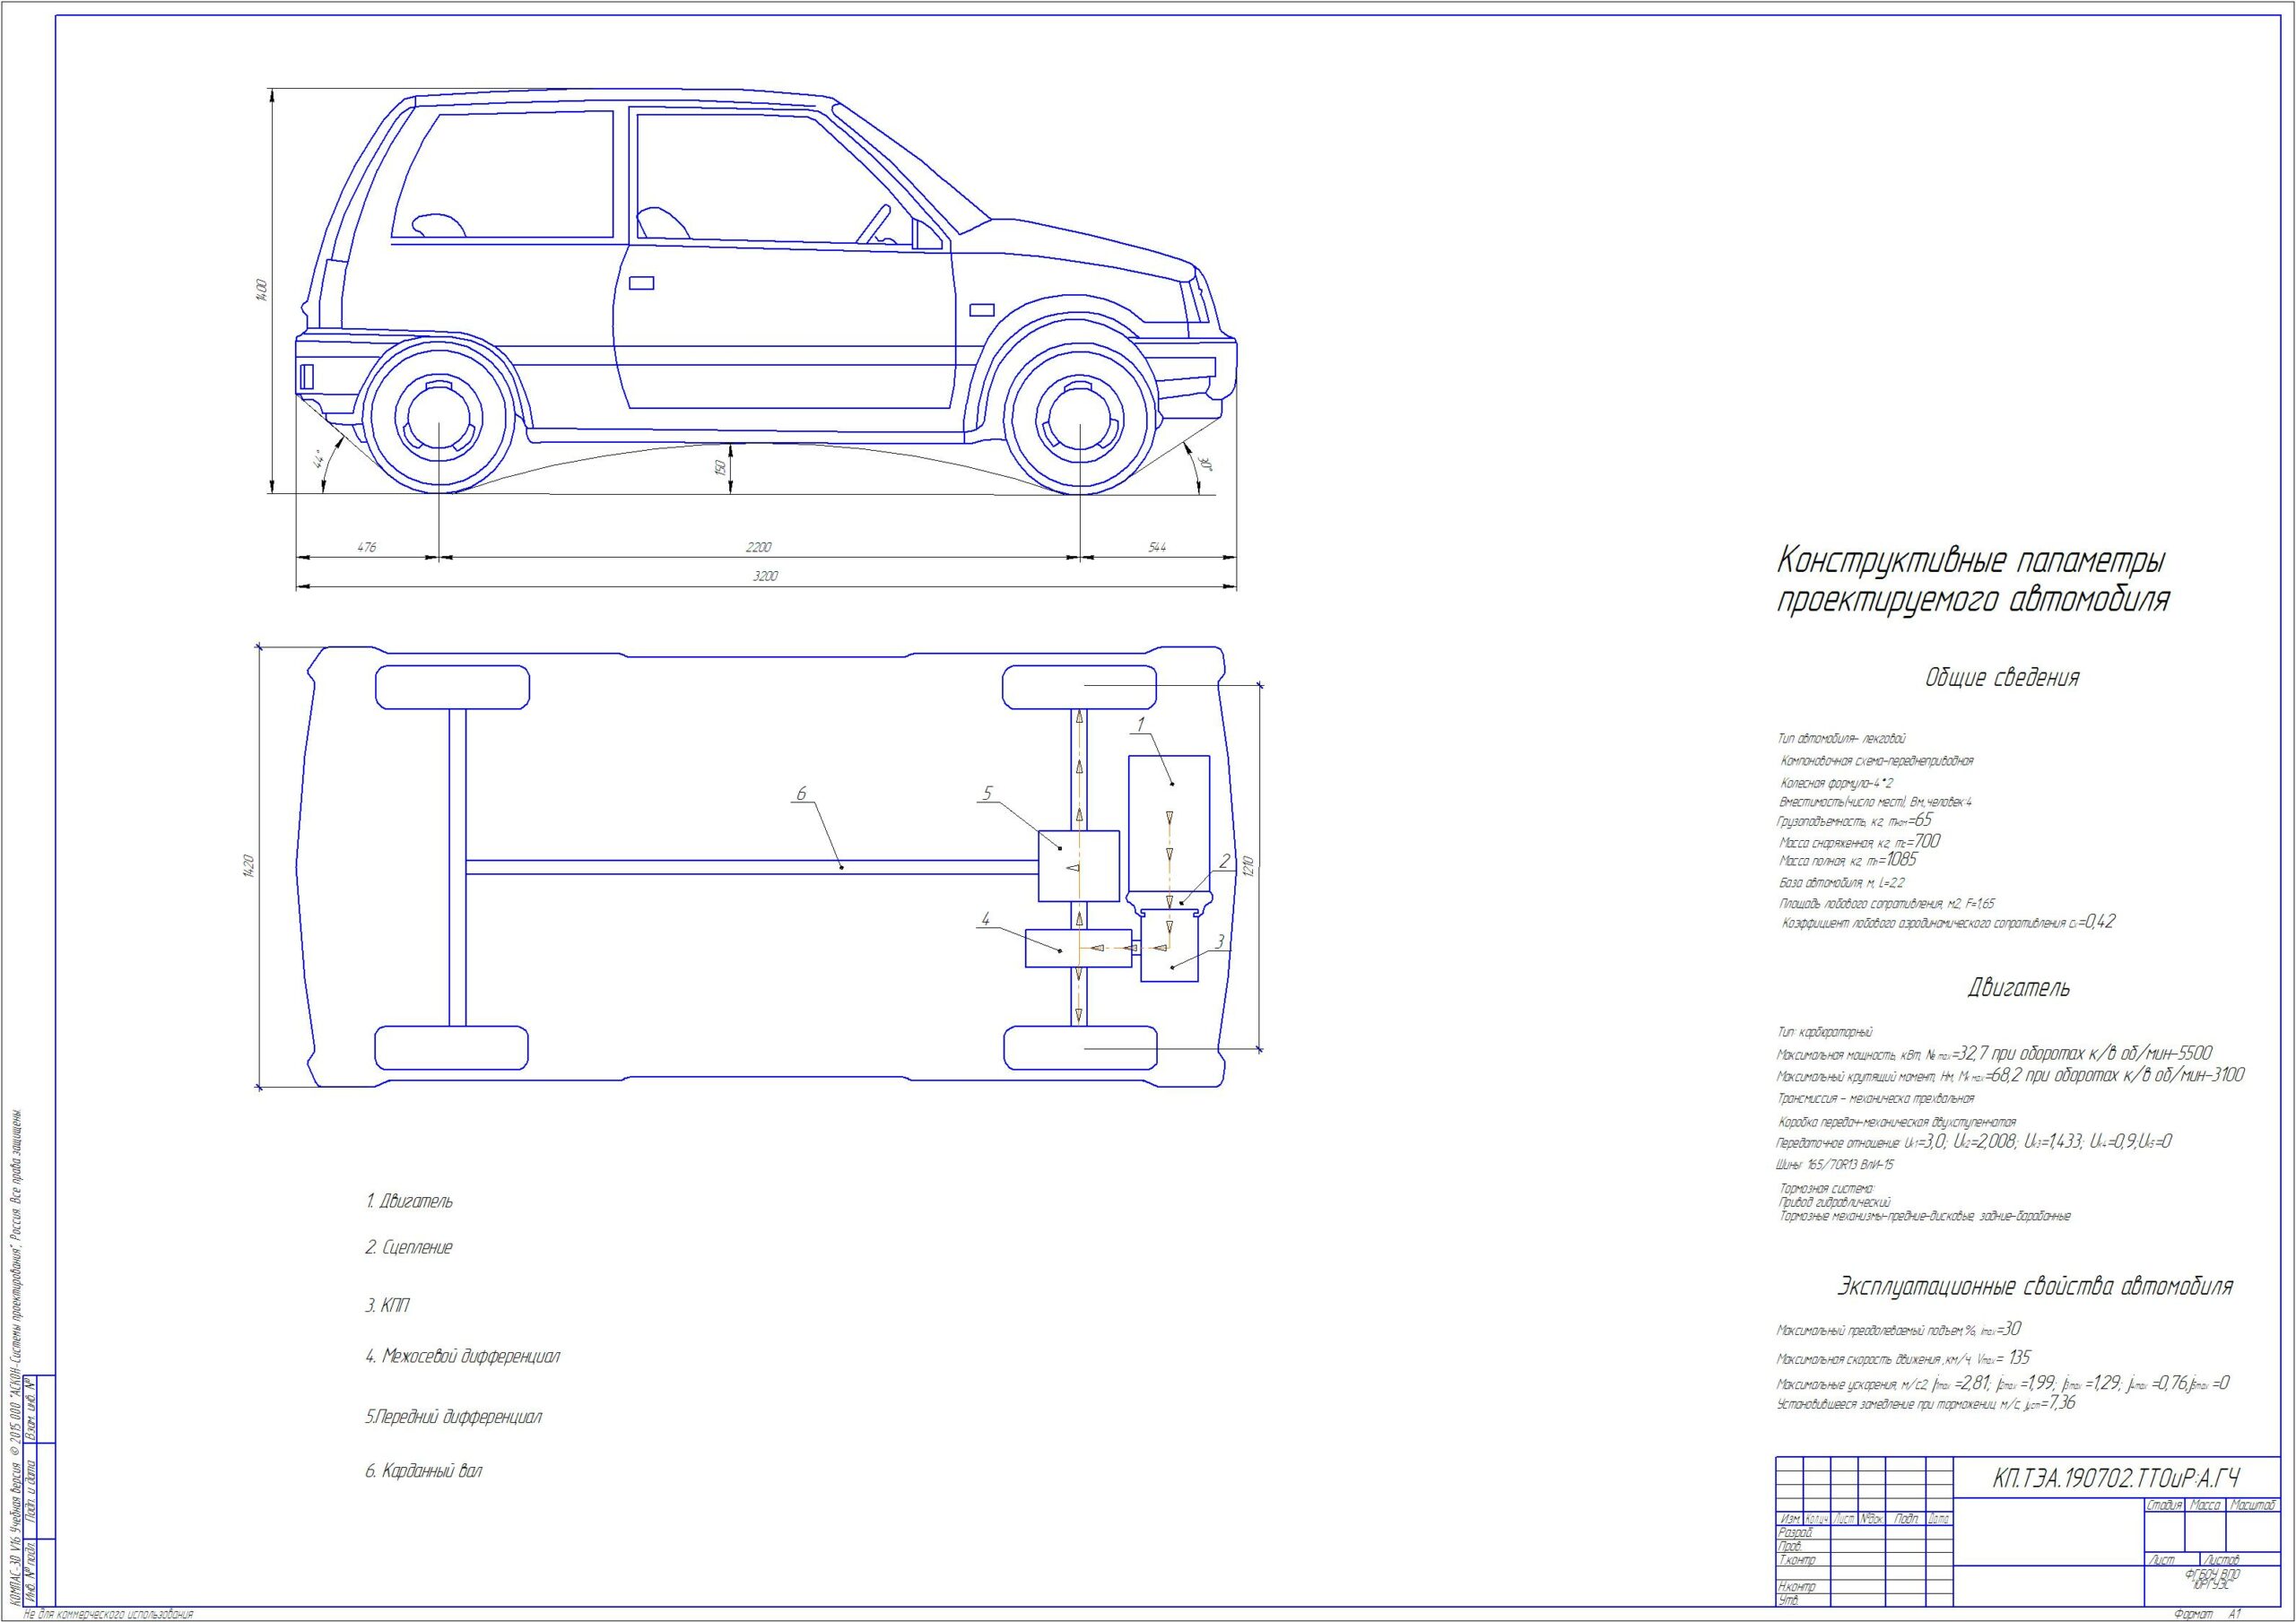Select the 'Тормозные механизмы' disc/drum line

click(1924, 1216)
